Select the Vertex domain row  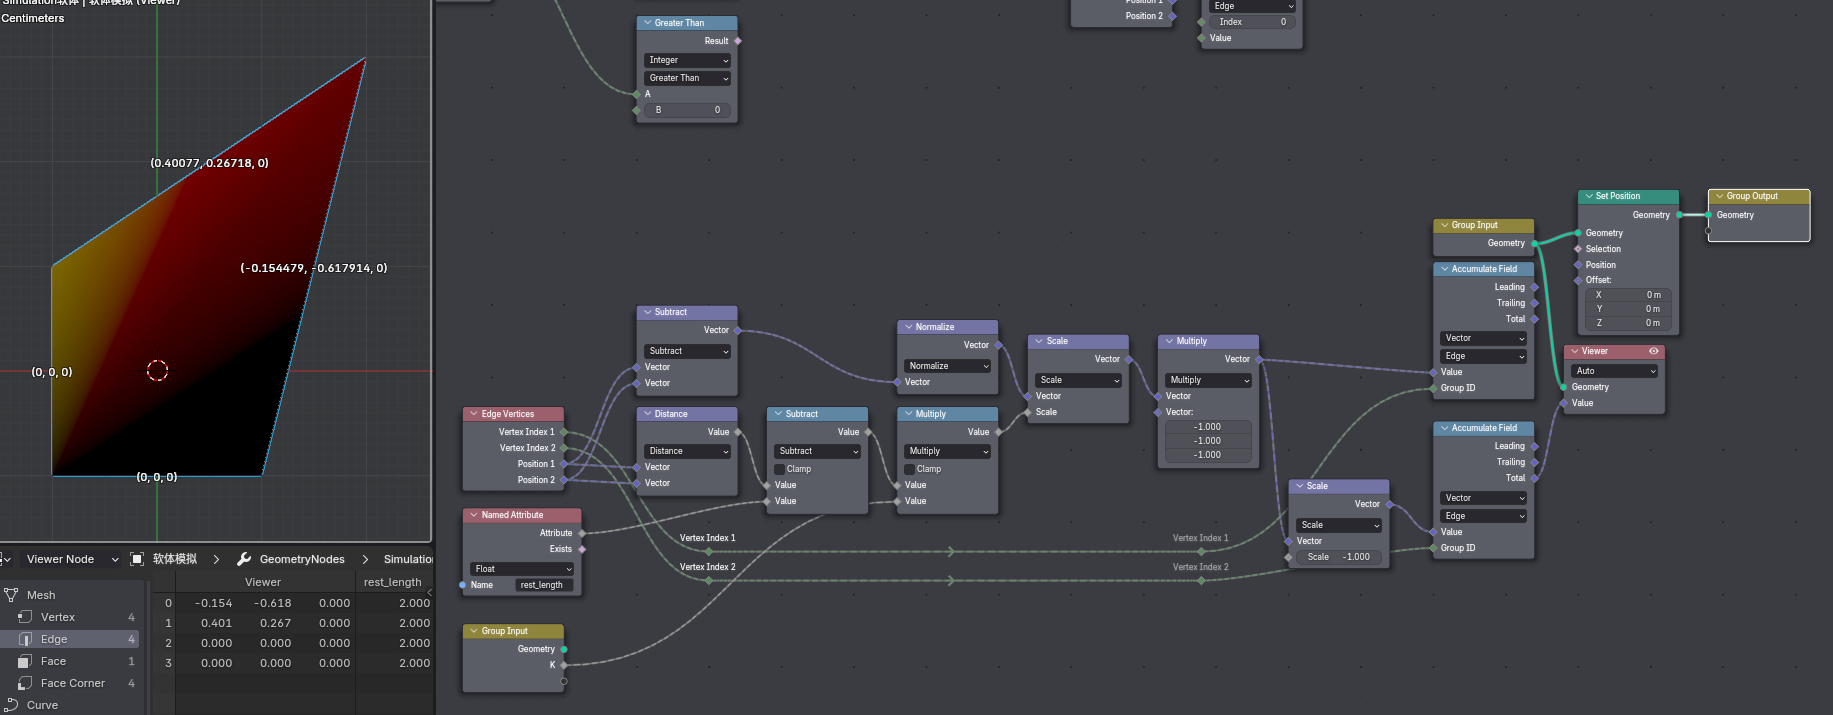71,617
